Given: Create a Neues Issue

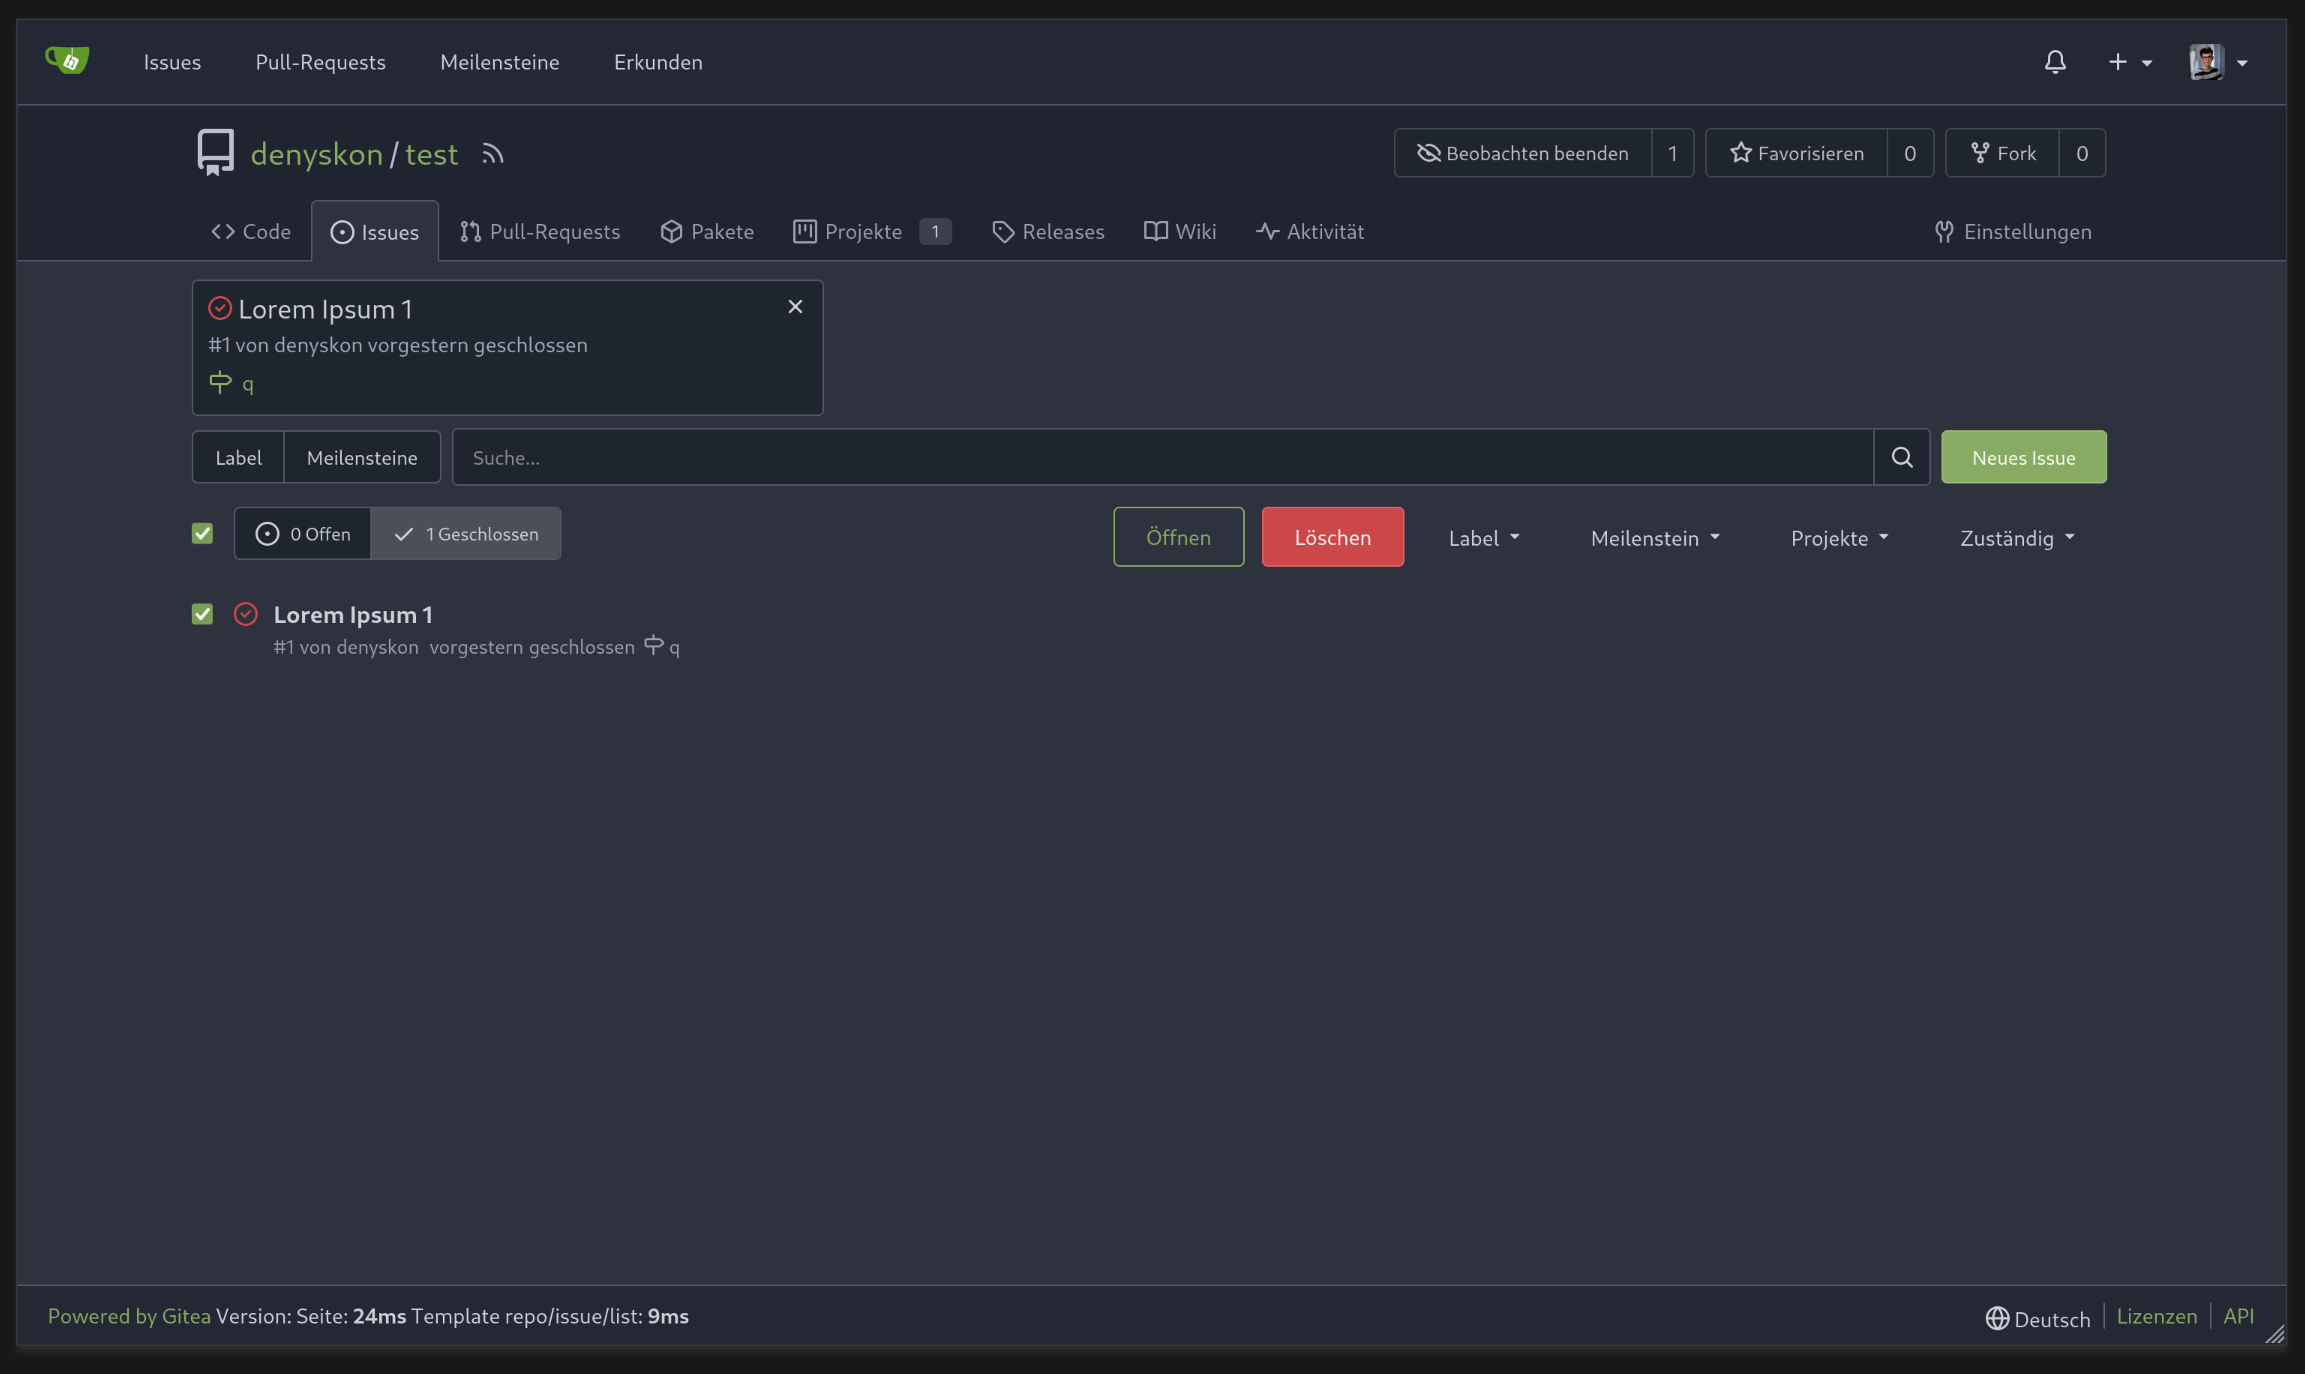Looking at the screenshot, I should tap(2024, 457).
